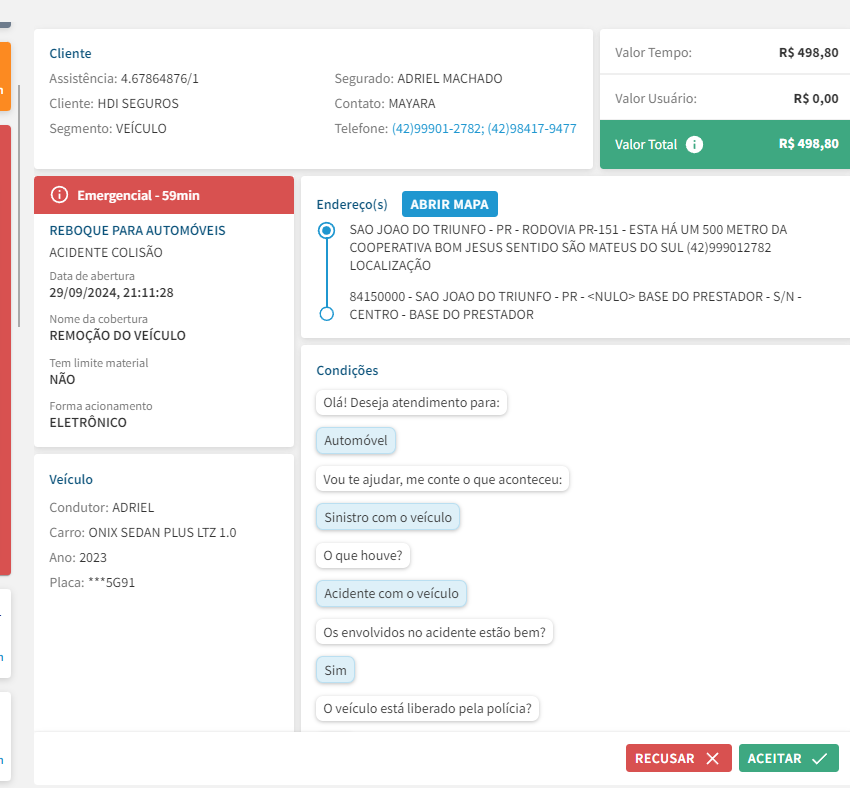Select the origin address marker on Rodovia PR-151
The image size is (850, 788).
tap(326, 231)
